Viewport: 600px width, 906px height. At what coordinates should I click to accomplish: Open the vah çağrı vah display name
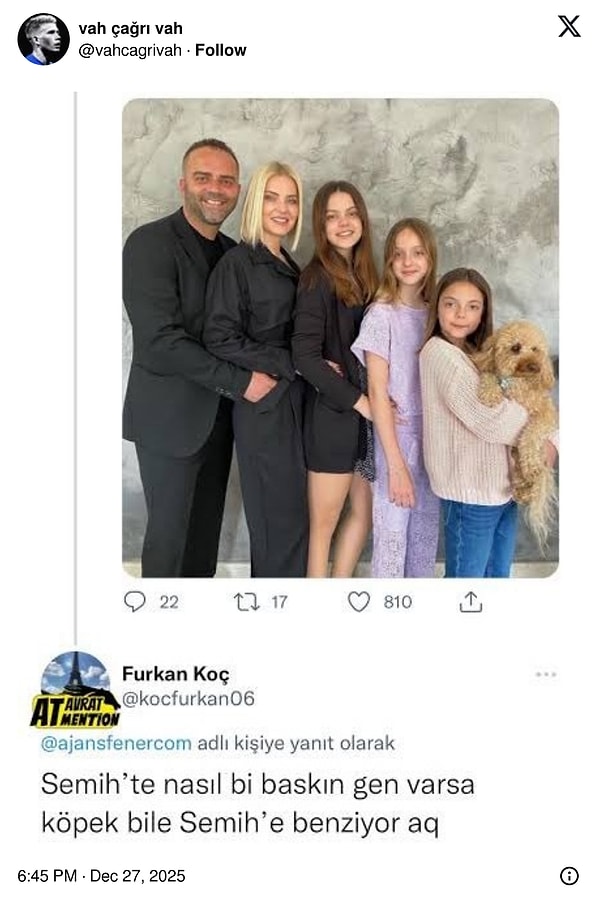pyautogui.click(x=131, y=28)
